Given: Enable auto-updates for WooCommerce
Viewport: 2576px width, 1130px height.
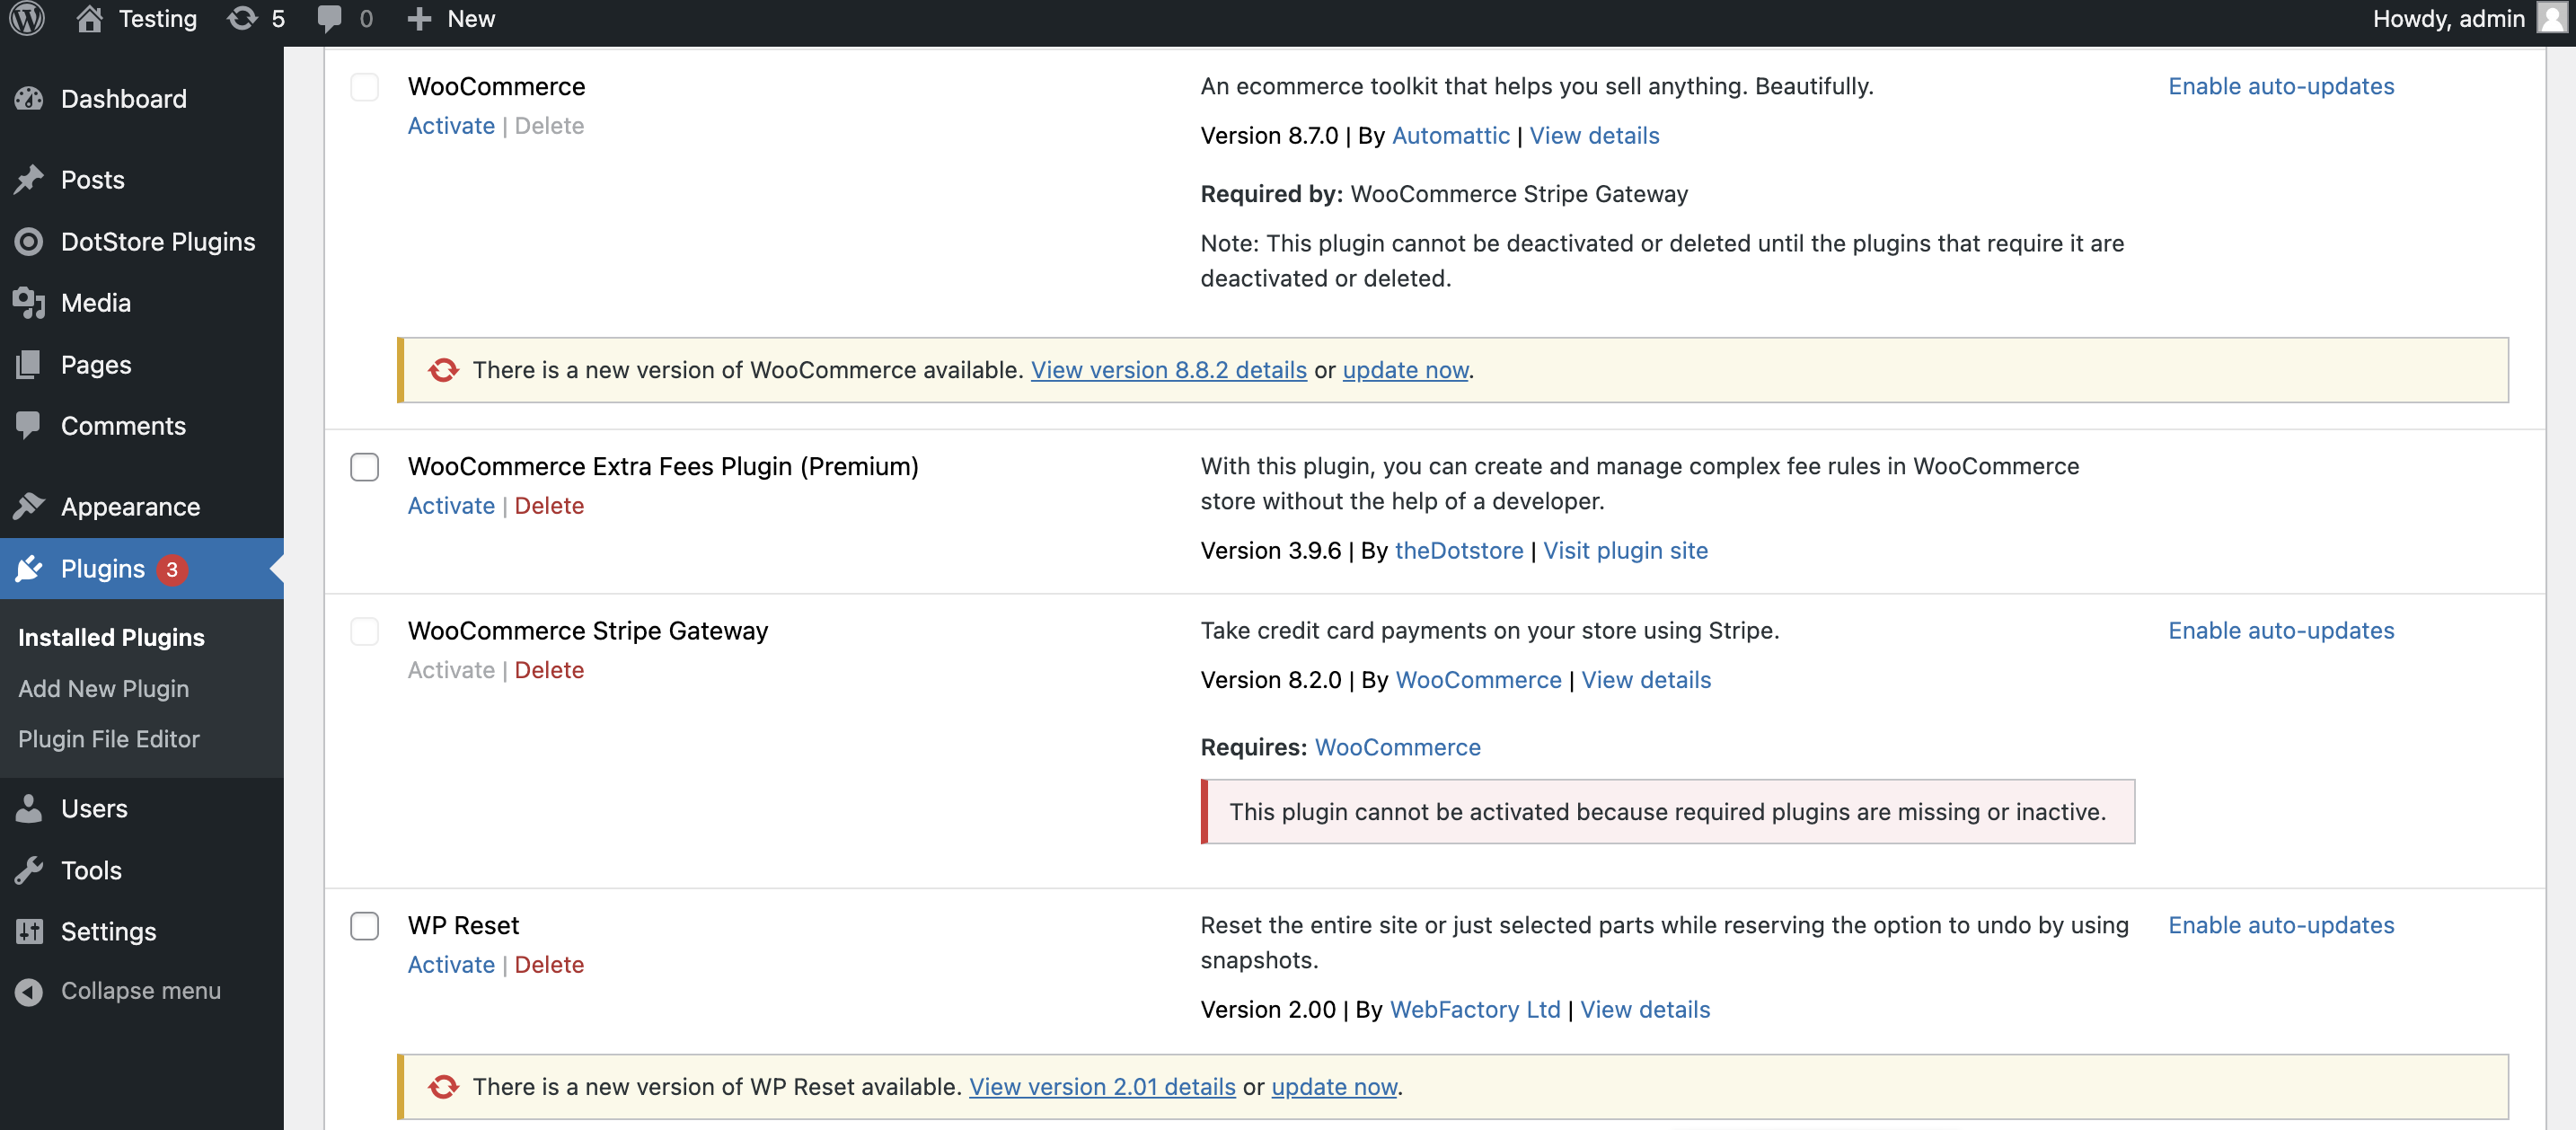Looking at the screenshot, I should pos(2280,85).
